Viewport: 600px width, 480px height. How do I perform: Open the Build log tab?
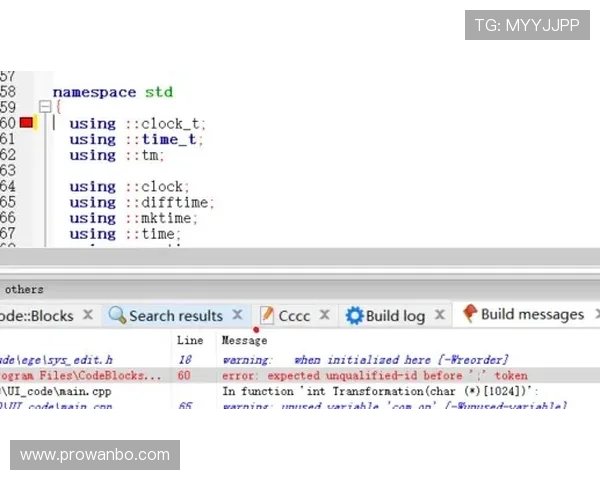click(395, 315)
